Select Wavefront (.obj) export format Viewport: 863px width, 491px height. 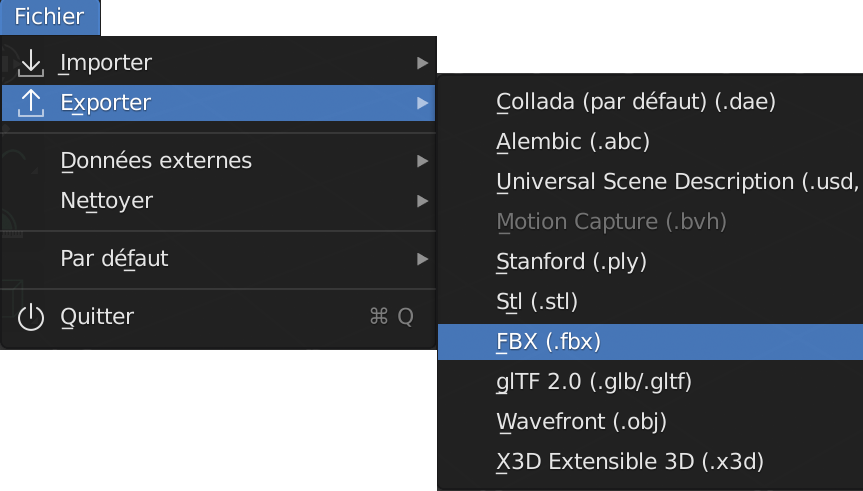point(581,421)
